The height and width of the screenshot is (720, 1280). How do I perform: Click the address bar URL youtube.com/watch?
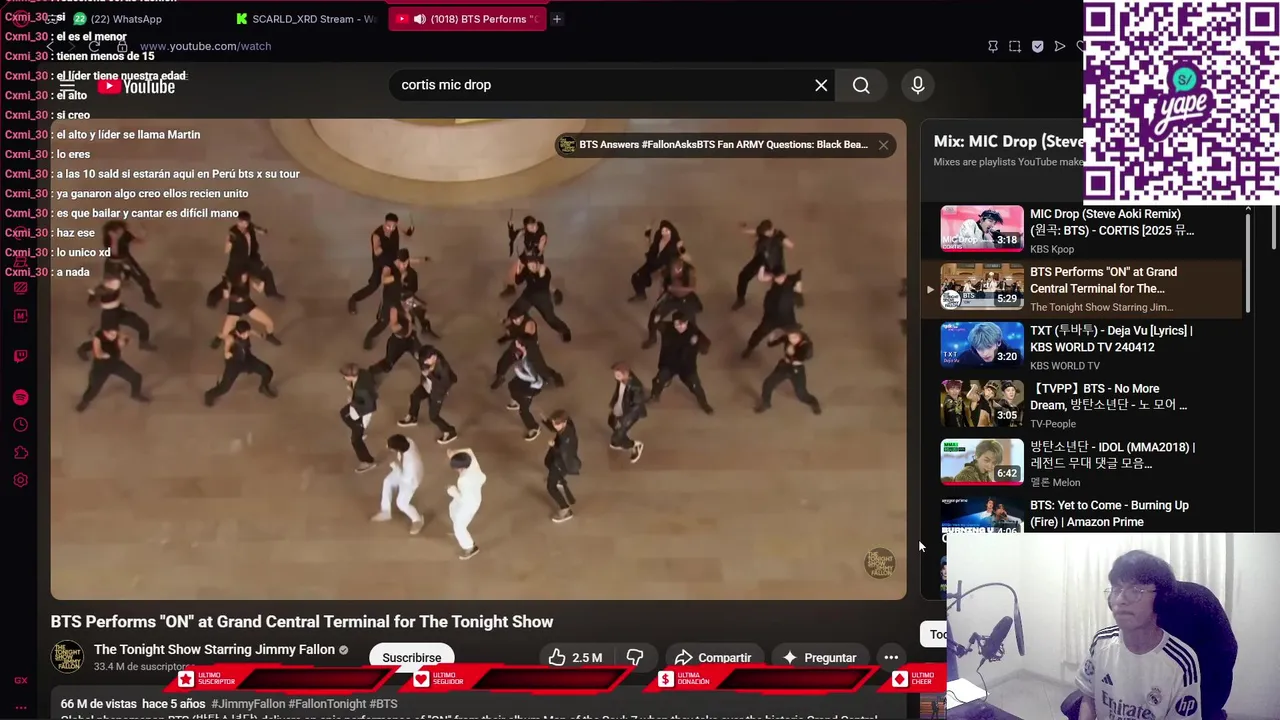point(205,46)
